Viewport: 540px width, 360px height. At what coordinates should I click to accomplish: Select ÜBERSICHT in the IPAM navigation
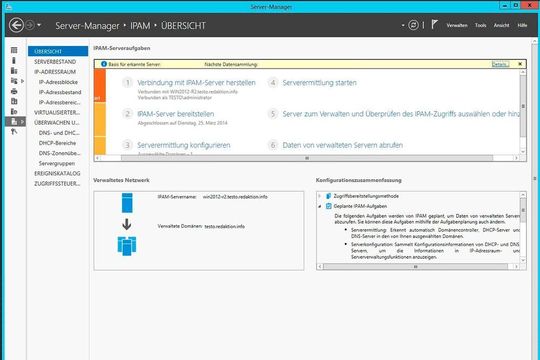[x=58, y=51]
